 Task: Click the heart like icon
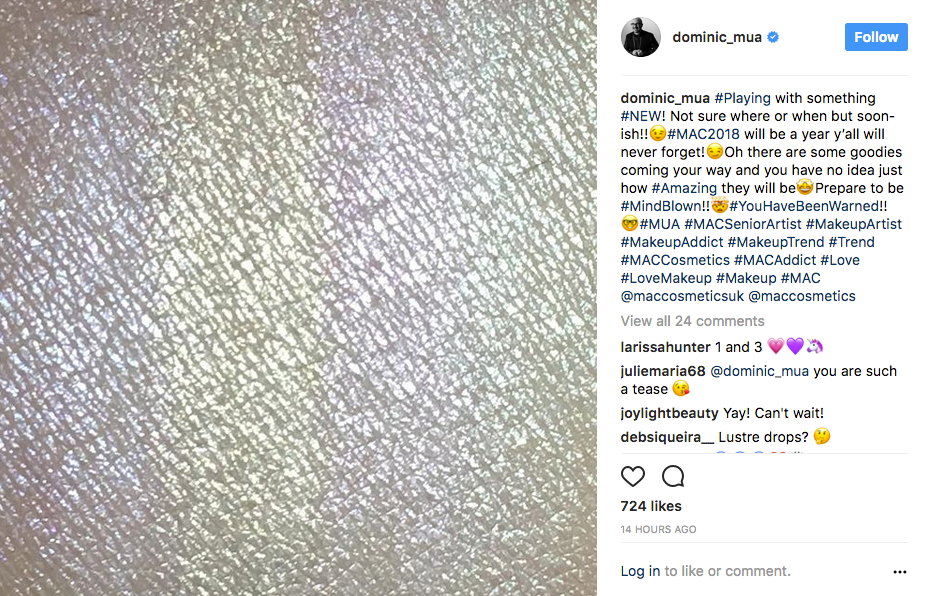click(x=632, y=476)
